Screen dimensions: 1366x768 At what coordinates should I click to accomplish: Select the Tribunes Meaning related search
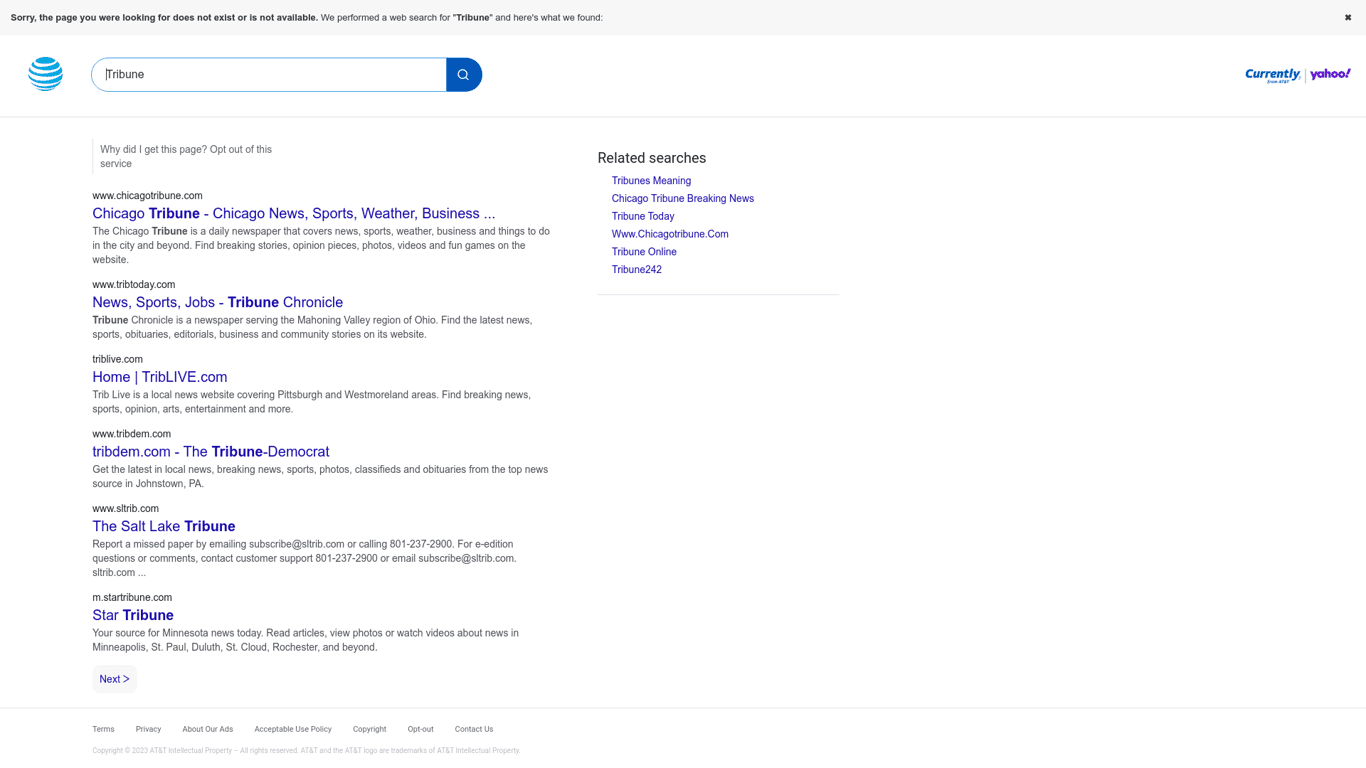tap(651, 181)
